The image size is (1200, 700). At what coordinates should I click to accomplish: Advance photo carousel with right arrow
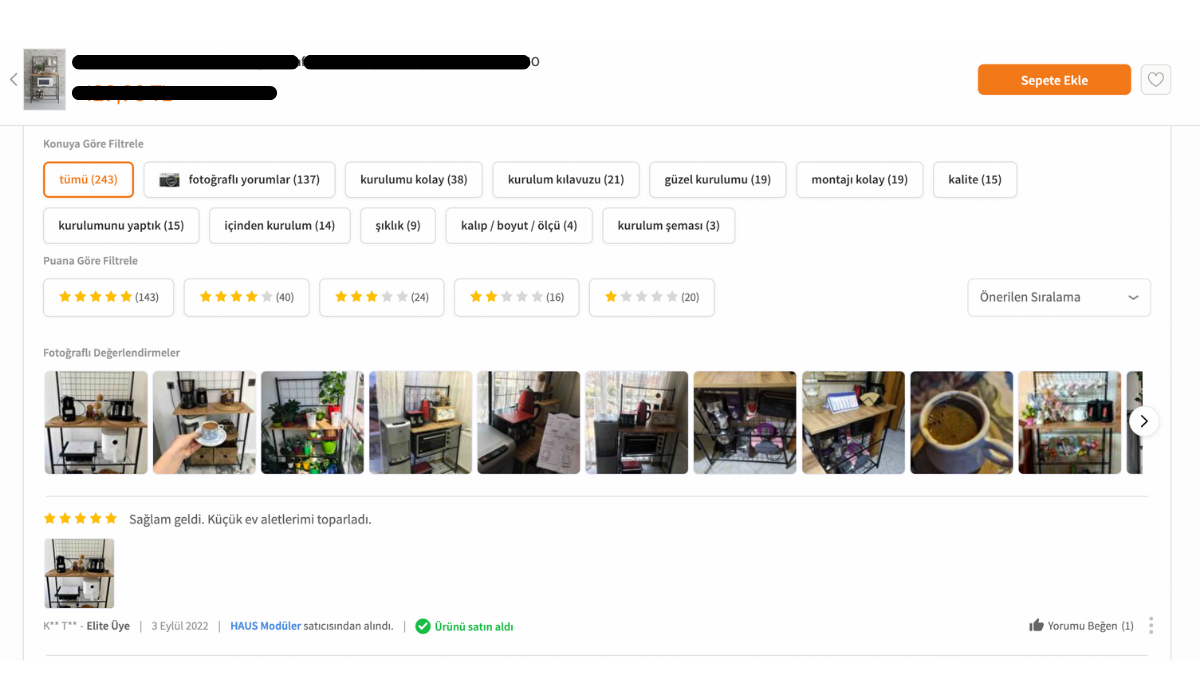[x=1144, y=421]
